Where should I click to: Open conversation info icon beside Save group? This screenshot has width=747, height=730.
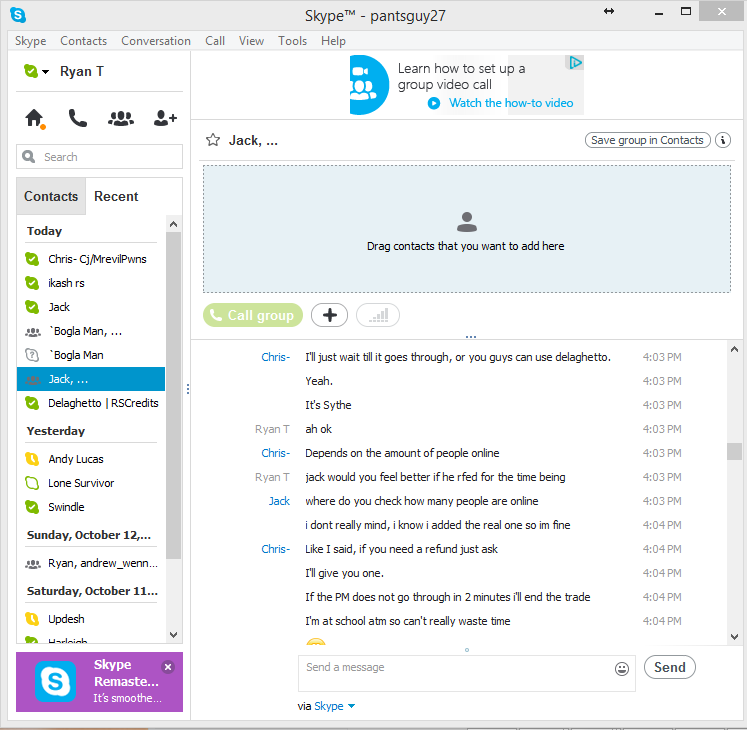(723, 140)
